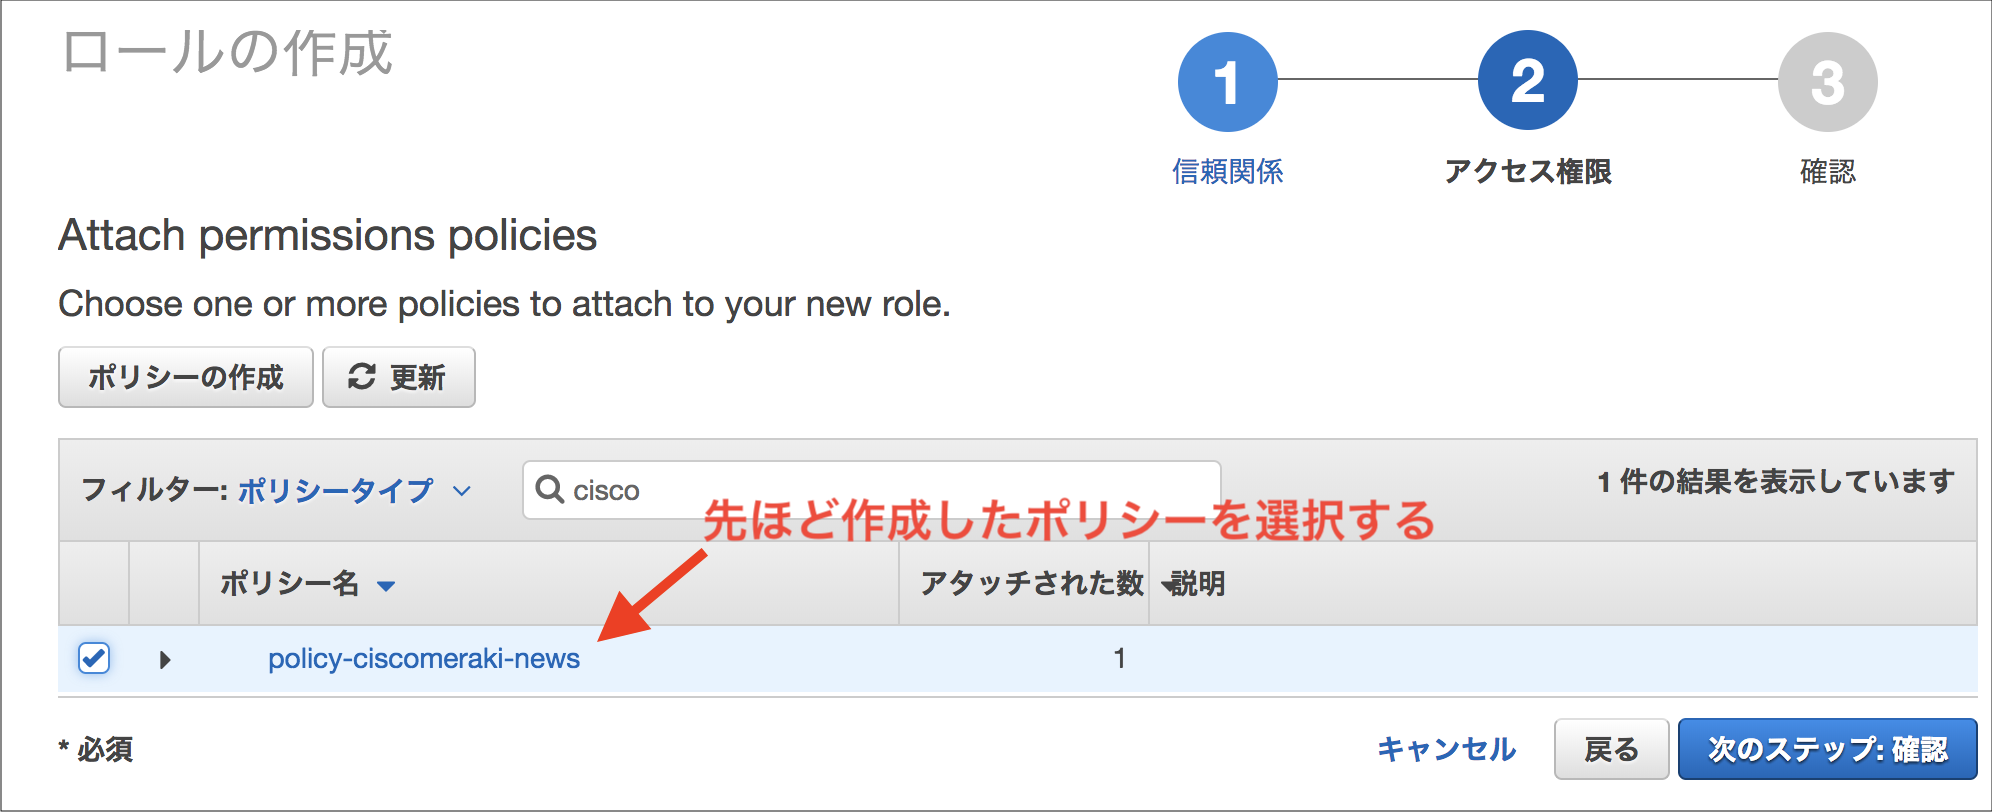Click the ポリシー名 sort arrow icon
Screen dimensions: 1992x812
coord(386,586)
